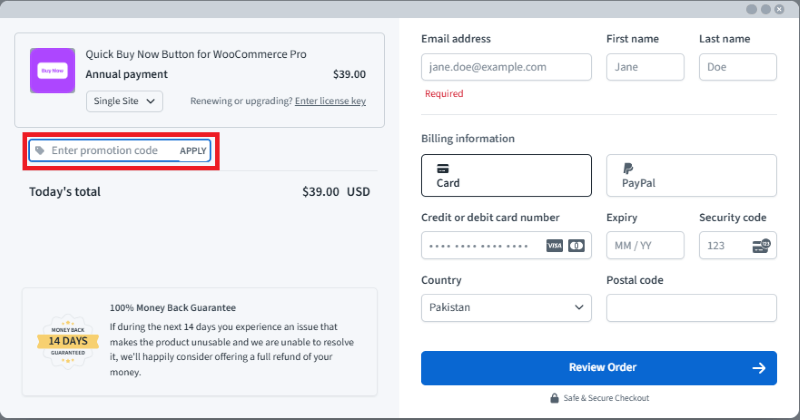Focus the Expiry MM / YY field
Screen dimensions: 800x420
(x=645, y=246)
